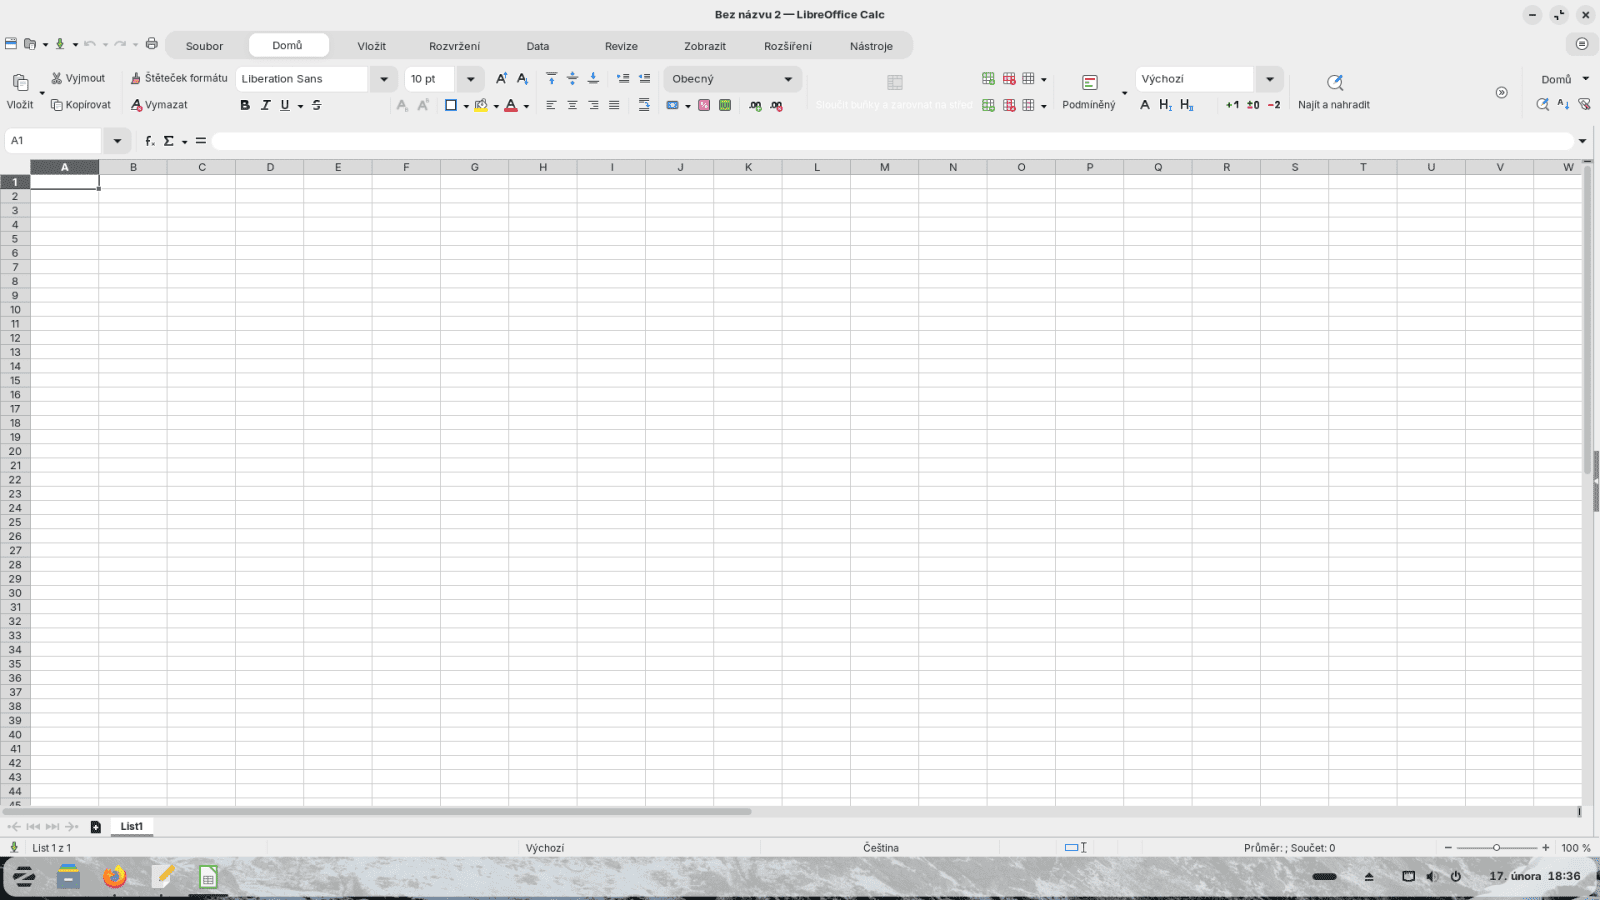Toggle strikethrough formatting
Viewport: 1600px width, 900px height.
coord(317,105)
